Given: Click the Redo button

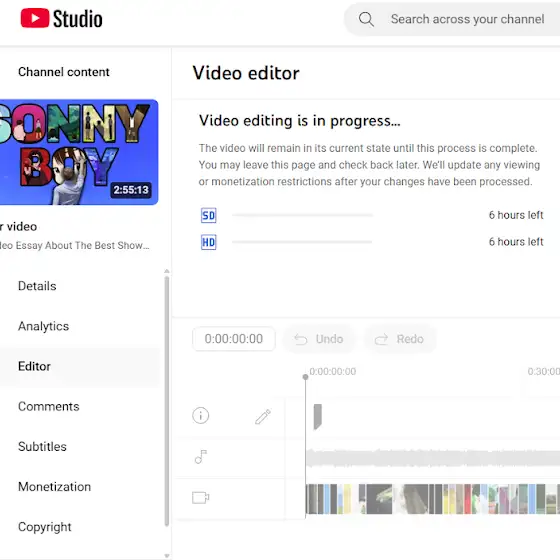Looking at the screenshot, I should click(x=400, y=339).
